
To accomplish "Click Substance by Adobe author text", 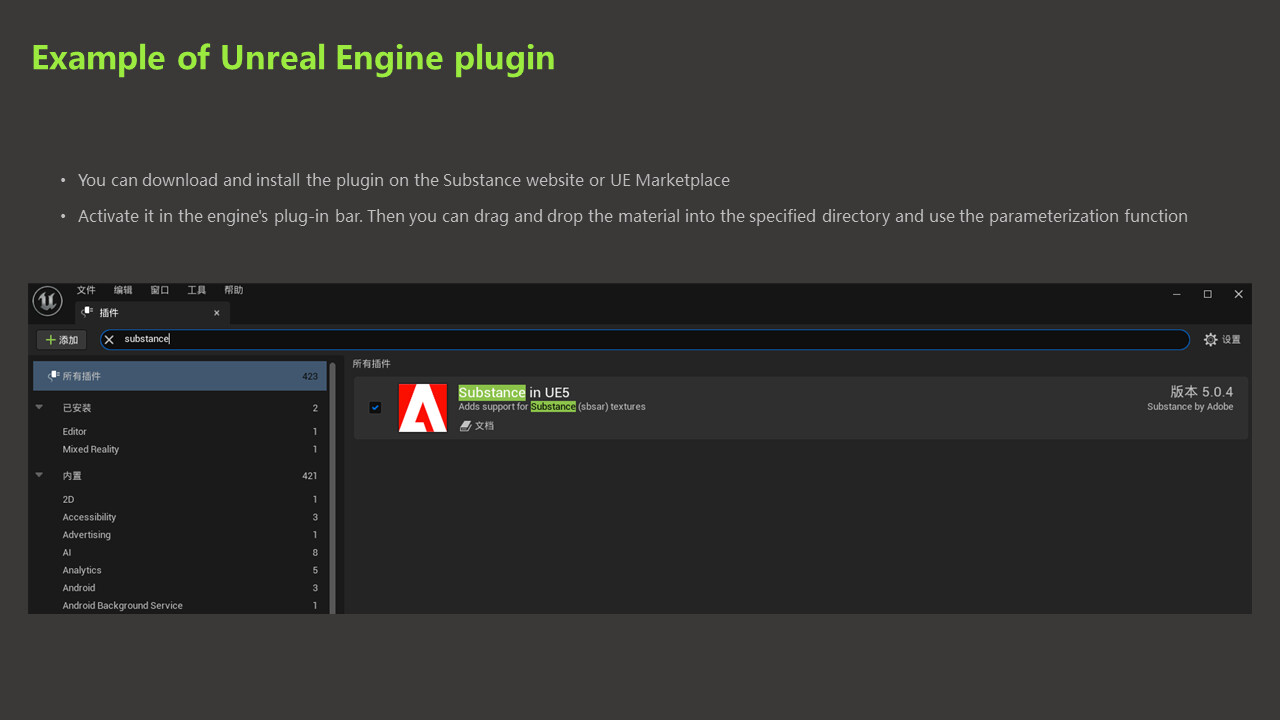I will [x=1190, y=407].
